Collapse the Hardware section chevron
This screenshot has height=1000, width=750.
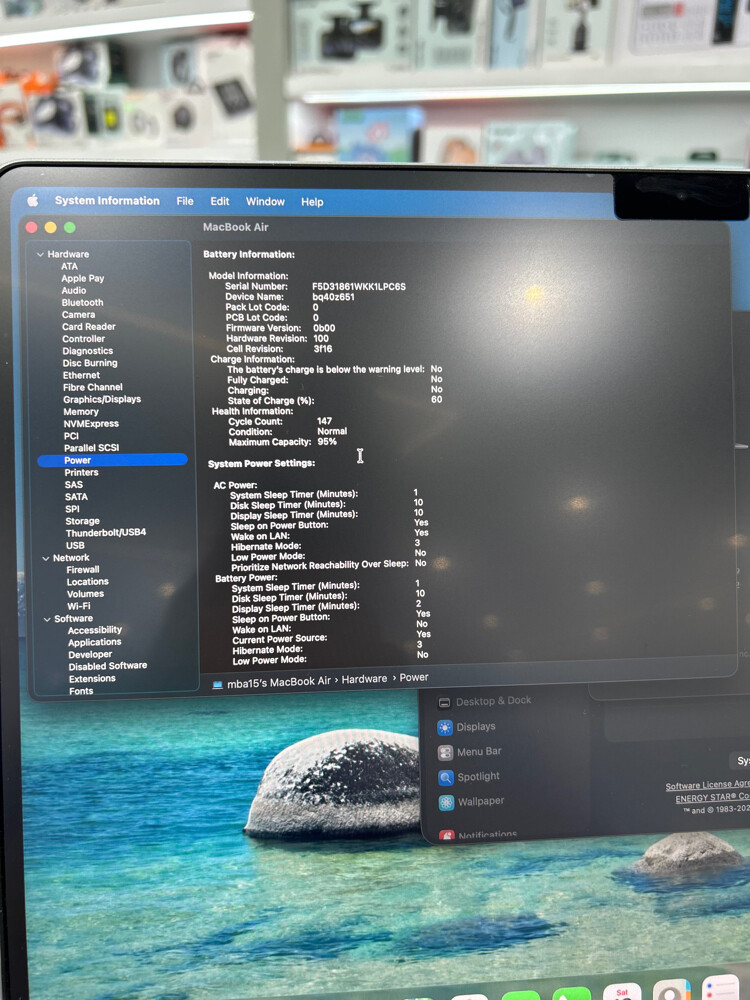40,254
